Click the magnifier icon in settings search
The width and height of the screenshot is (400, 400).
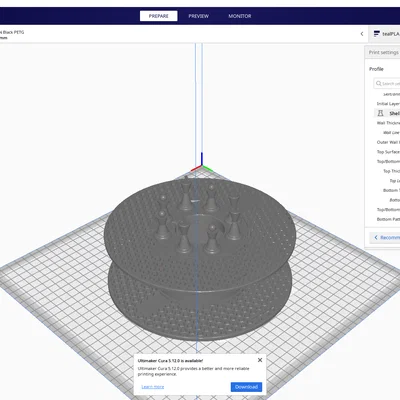tap(378, 83)
